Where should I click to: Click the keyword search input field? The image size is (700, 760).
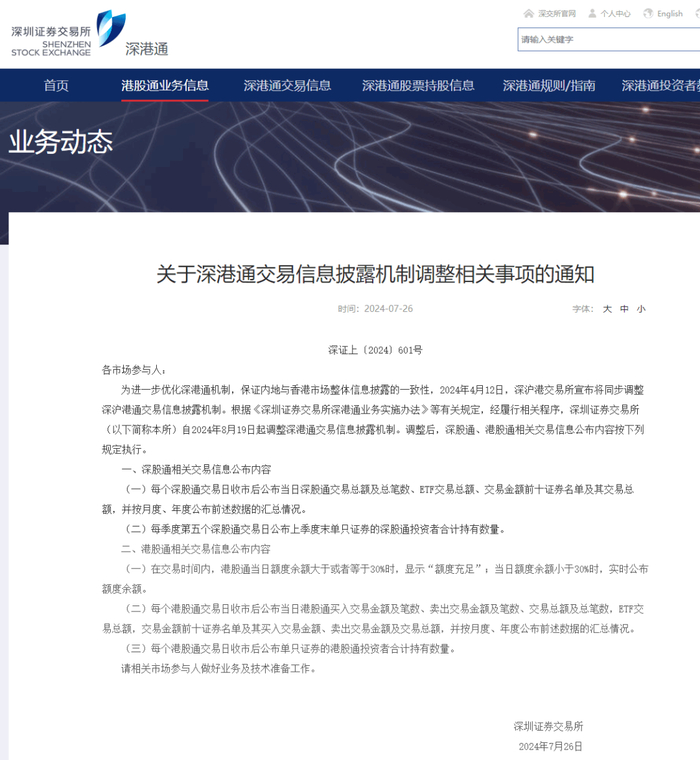pos(608,40)
